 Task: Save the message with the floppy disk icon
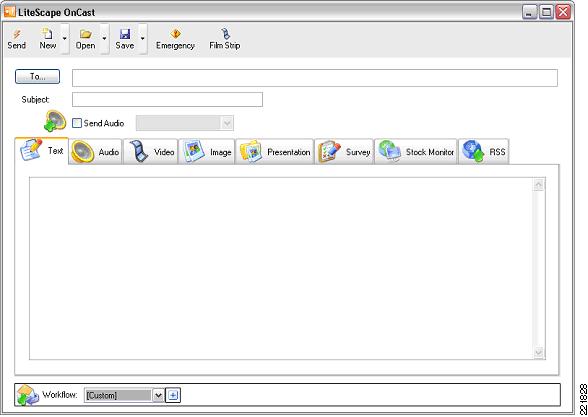[125, 34]
